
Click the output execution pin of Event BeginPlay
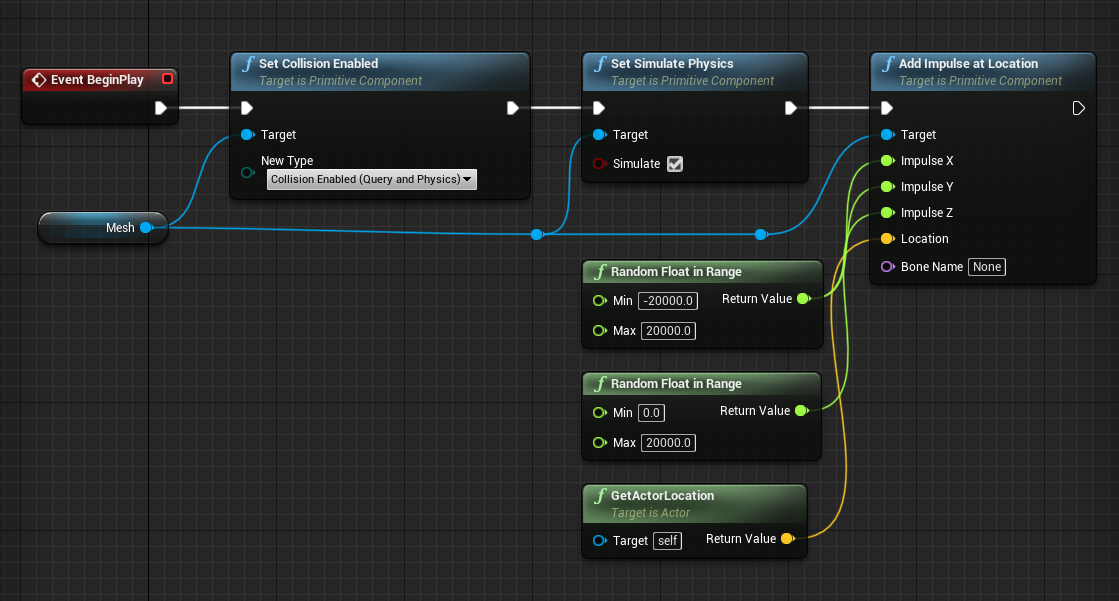[x=162, y=108]
